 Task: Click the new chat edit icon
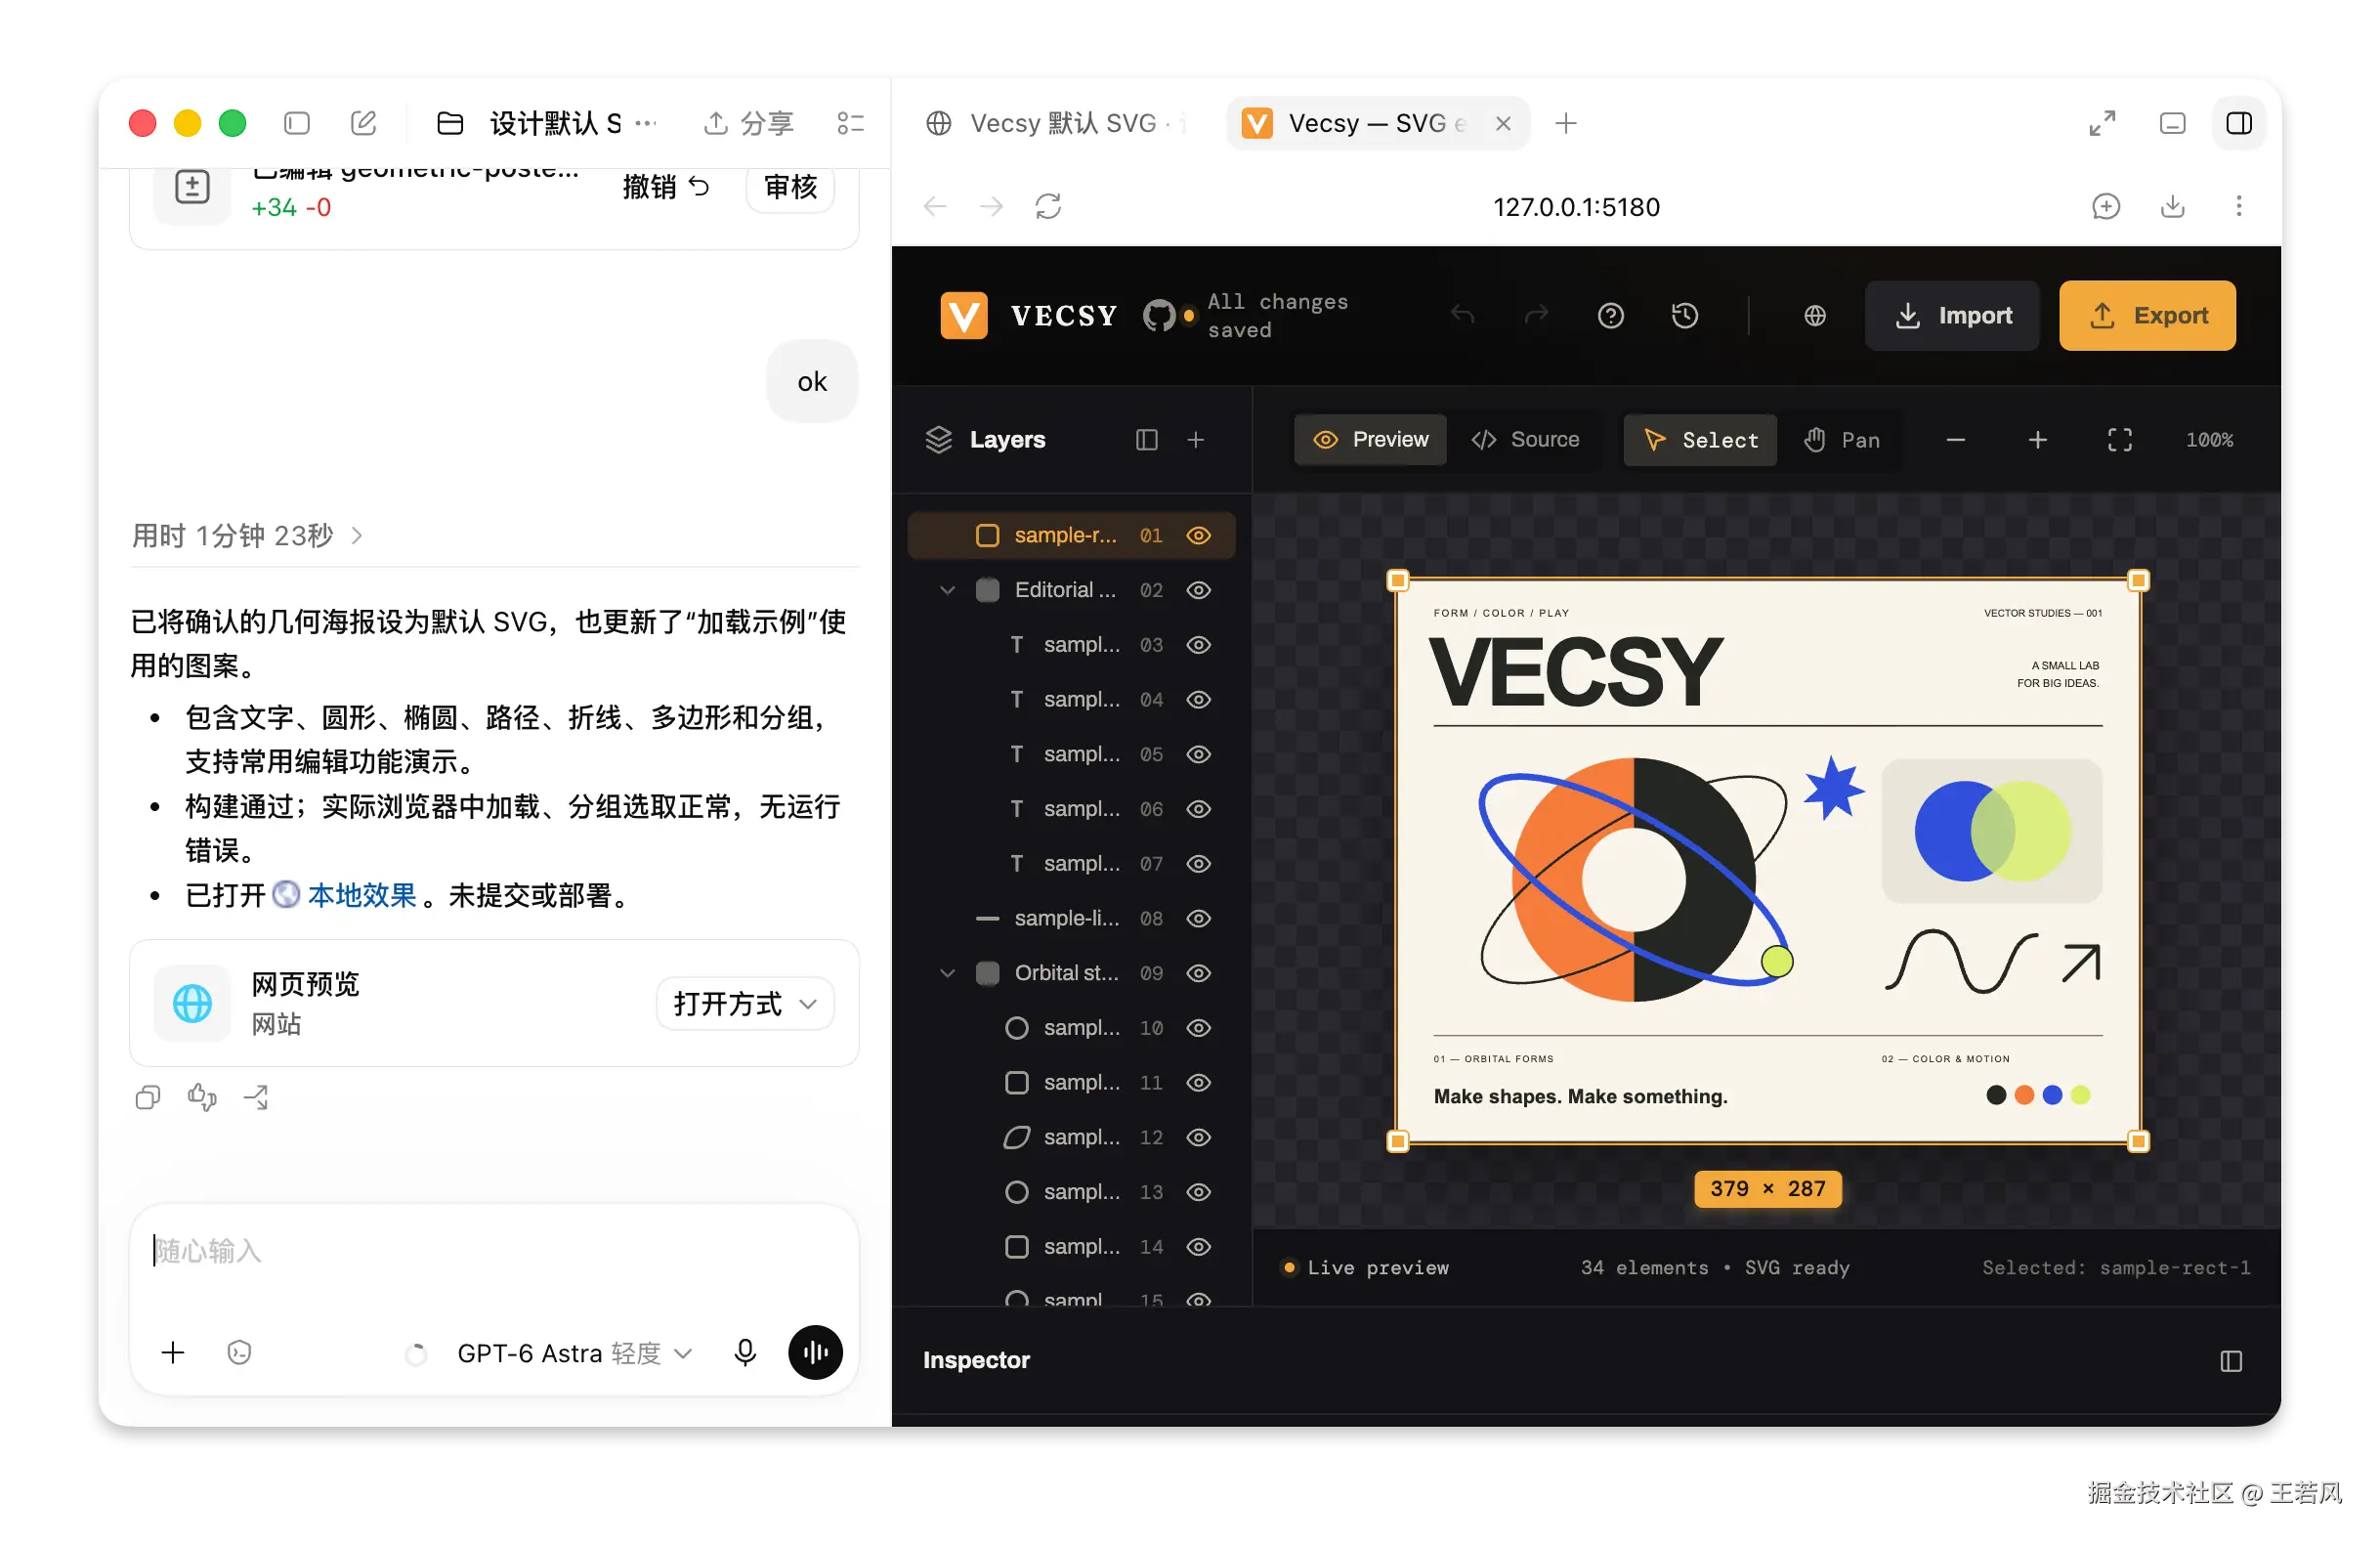(364, 123)
